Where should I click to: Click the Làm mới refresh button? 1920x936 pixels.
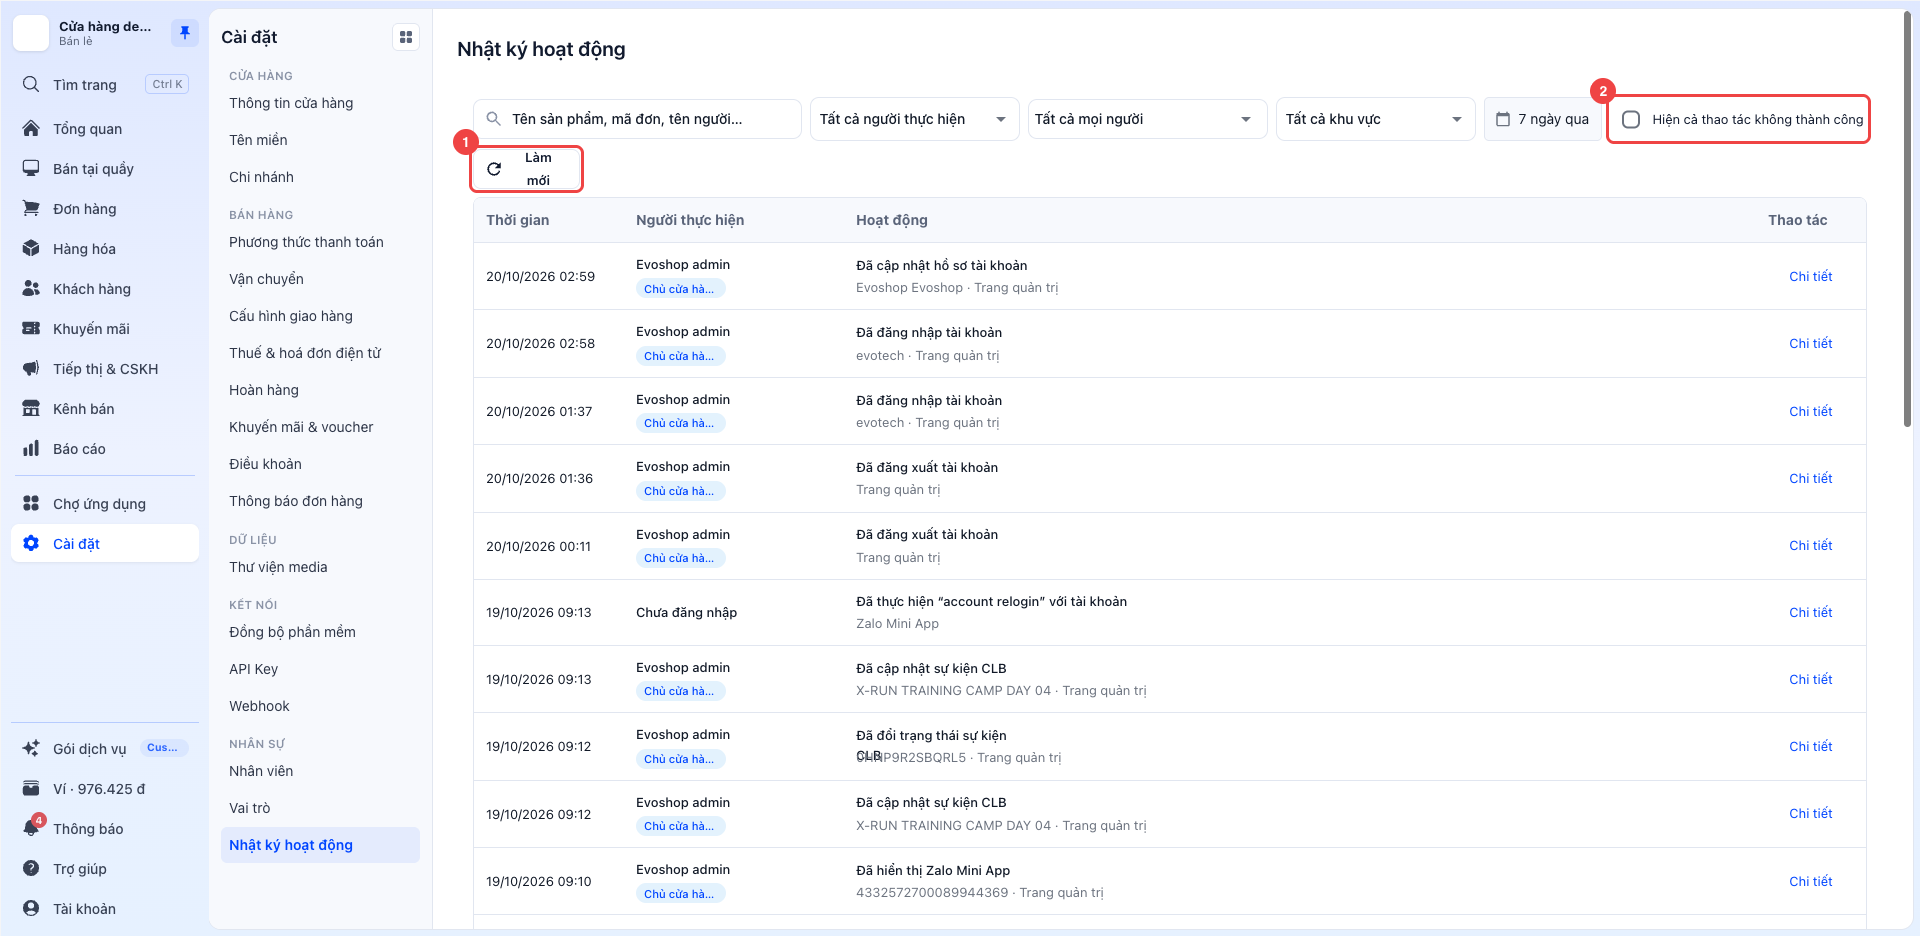(x=527, y=169)
